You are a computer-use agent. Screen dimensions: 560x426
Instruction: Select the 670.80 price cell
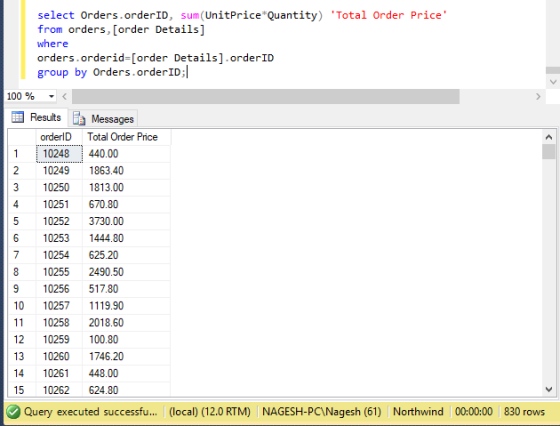click(x=126, y=204)
